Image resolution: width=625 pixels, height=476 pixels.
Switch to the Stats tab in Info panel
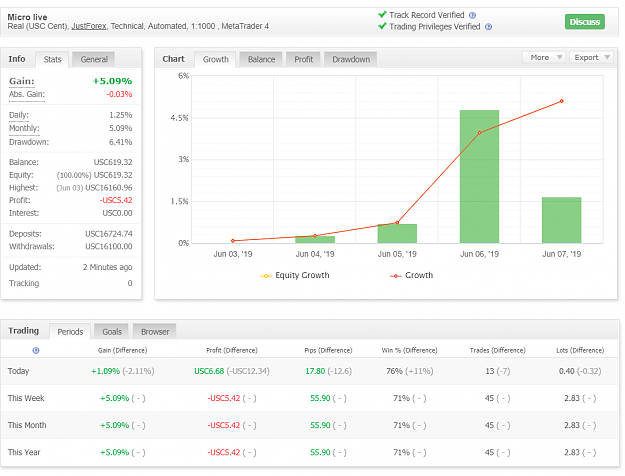[x=52, y=59]
